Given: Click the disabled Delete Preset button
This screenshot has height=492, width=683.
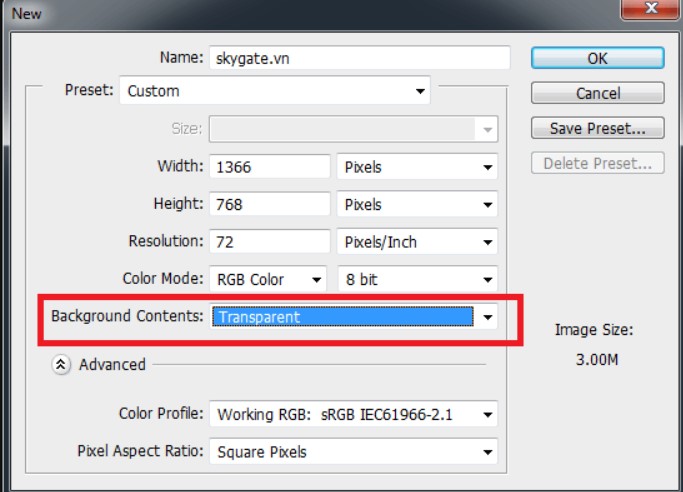Looking at the screenshot, I should pyautogui.click(x=598, y=163).
